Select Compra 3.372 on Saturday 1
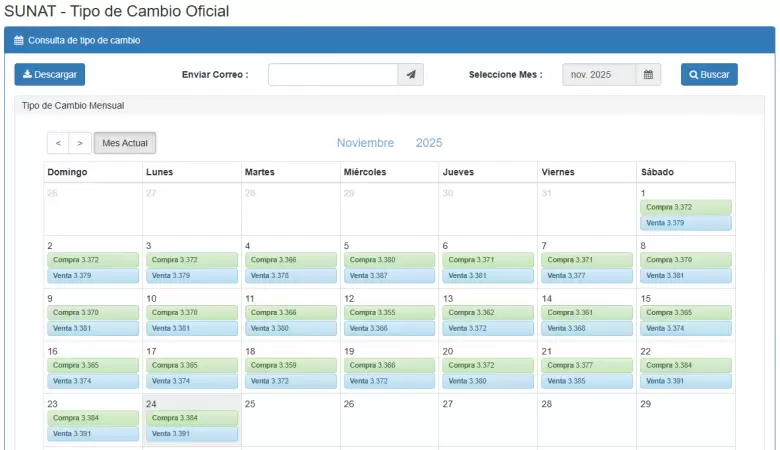 686,207
